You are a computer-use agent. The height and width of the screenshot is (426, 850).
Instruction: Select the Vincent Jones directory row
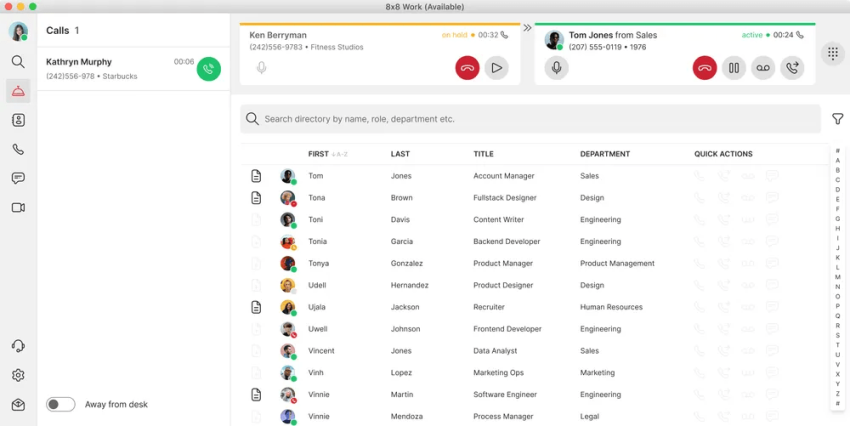point(534,351)
